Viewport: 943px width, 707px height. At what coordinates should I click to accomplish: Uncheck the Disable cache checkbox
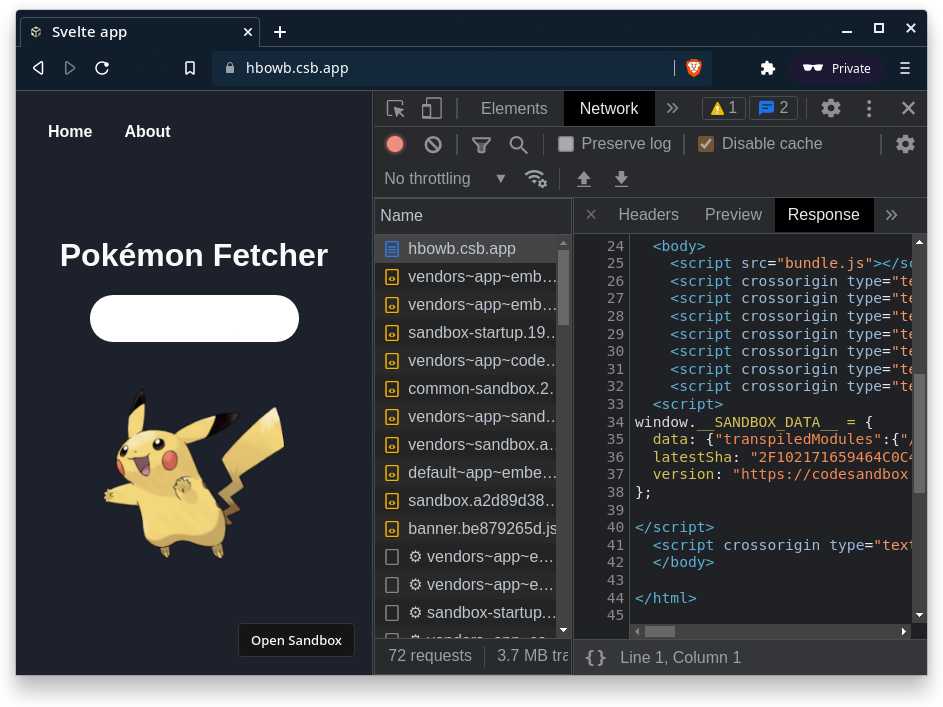(705, 144)
